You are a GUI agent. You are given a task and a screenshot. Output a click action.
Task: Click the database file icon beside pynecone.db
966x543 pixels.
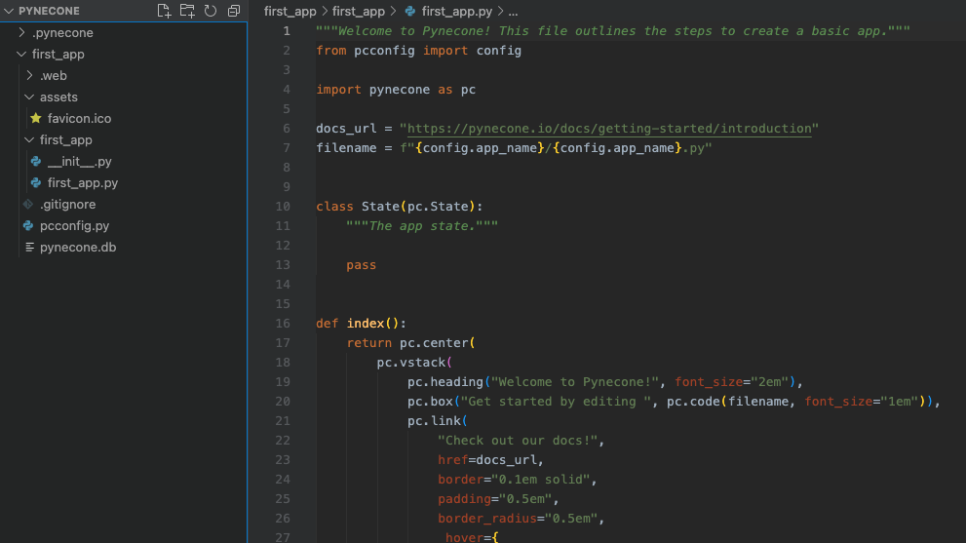[29, 247]
